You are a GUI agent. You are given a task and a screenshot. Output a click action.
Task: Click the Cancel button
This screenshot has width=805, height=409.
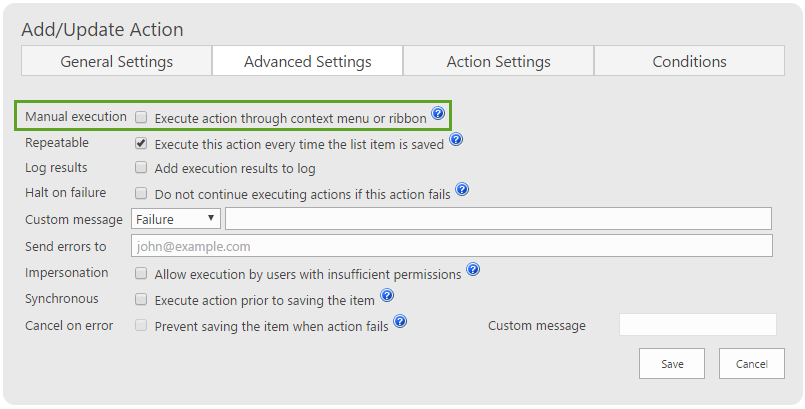click(x=752, y=363)
